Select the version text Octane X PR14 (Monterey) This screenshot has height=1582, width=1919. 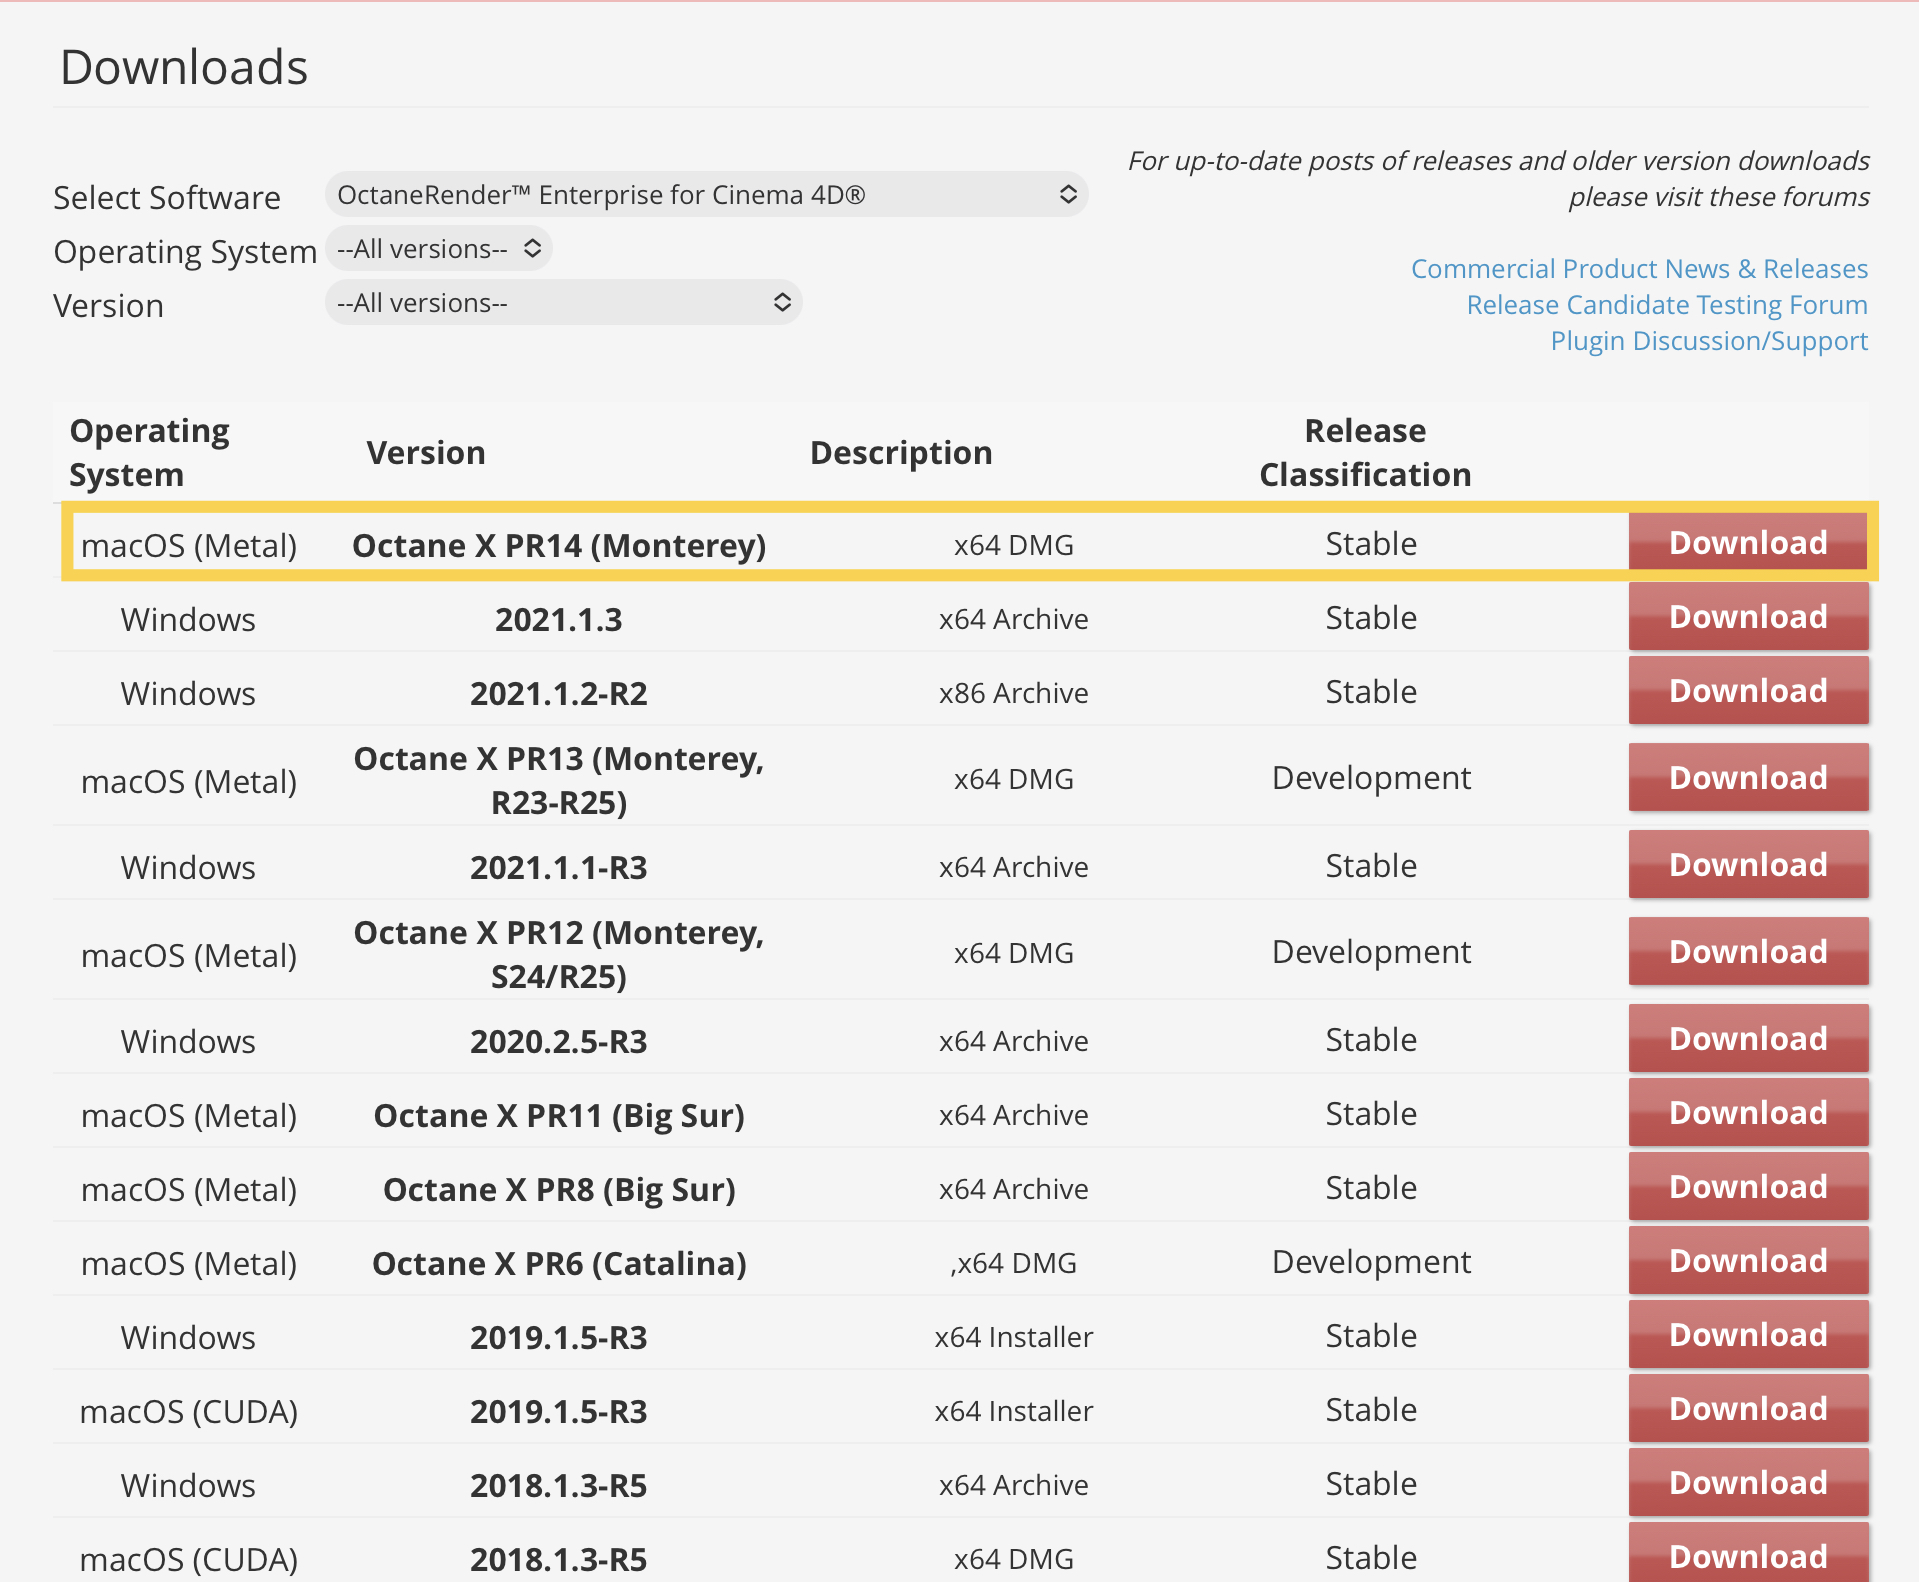coord(559,545)
